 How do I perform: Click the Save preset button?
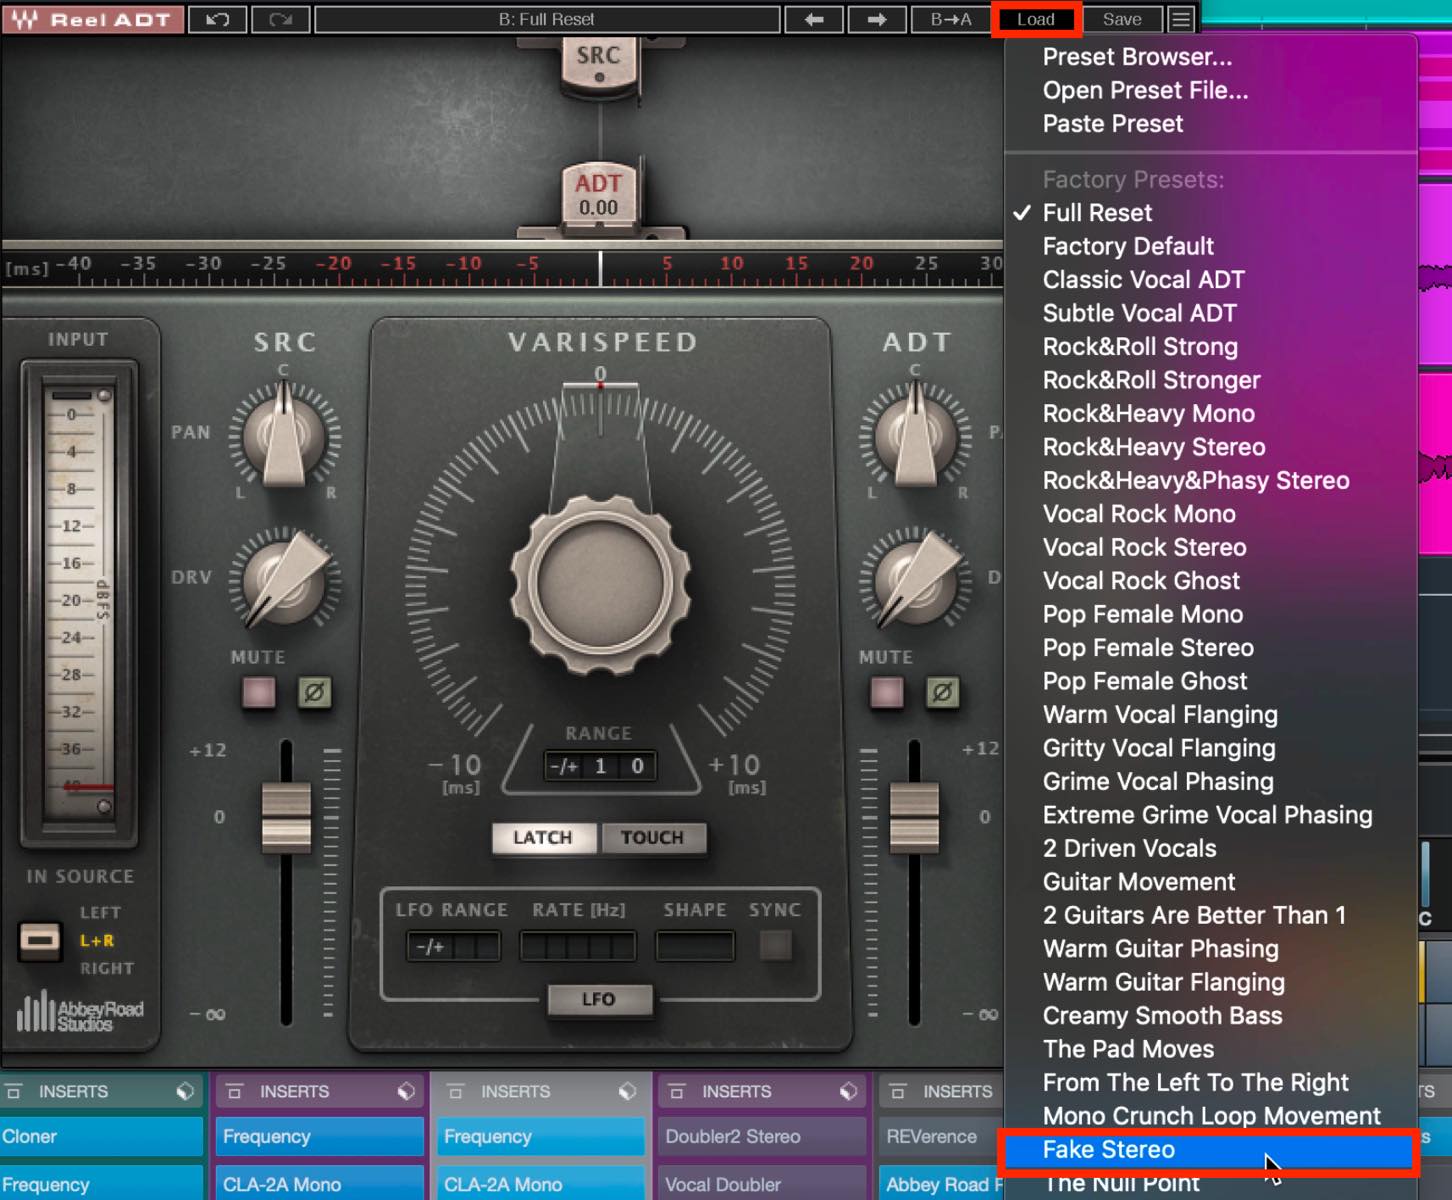click(x=1122, y=19)
